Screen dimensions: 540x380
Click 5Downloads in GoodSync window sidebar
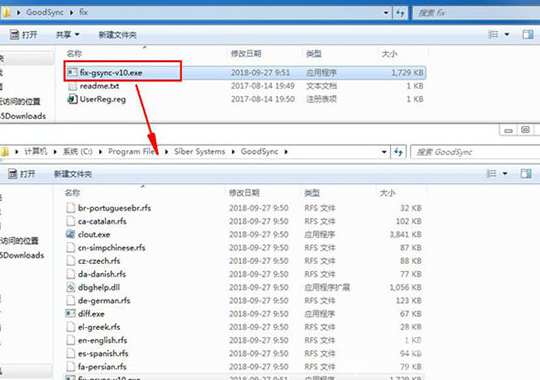coord(22,255)
